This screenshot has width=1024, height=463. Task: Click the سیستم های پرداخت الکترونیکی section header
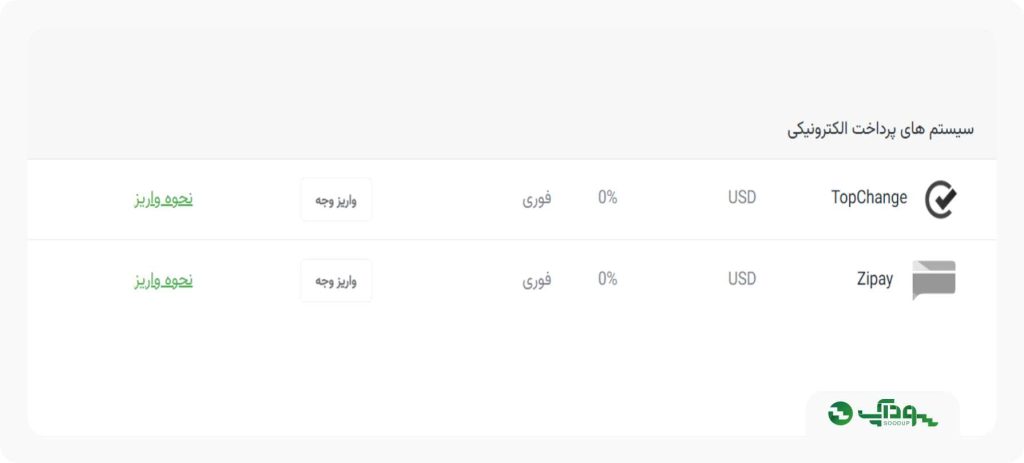[x=880, y=129]
